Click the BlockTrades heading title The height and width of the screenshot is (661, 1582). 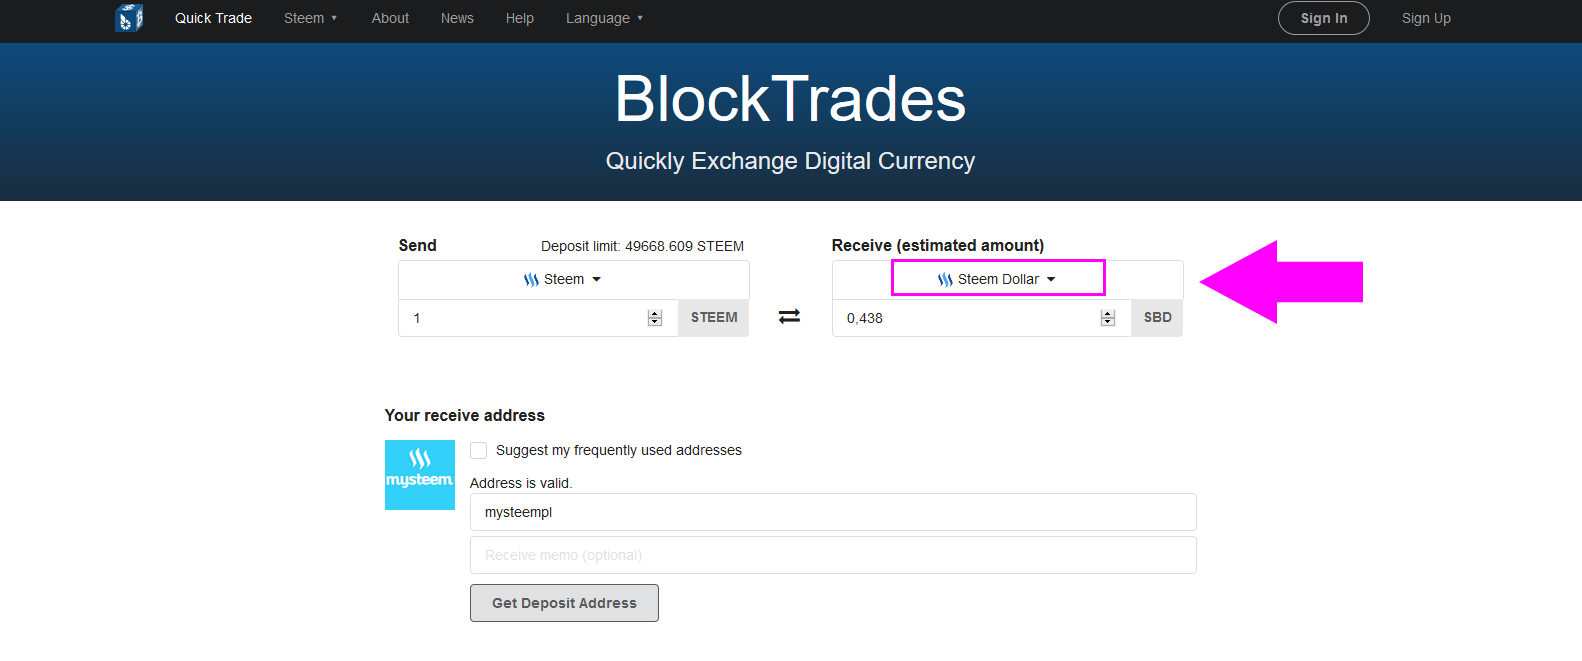click(790, 99)
